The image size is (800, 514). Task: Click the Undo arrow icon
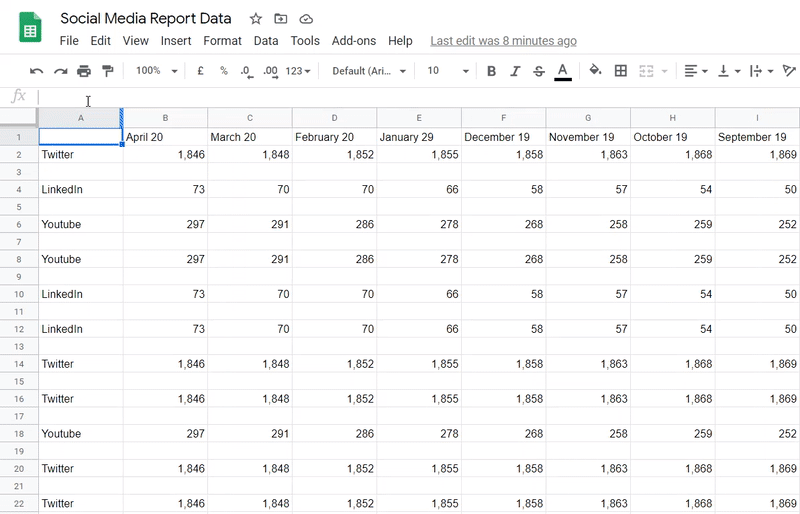(36, 71)
